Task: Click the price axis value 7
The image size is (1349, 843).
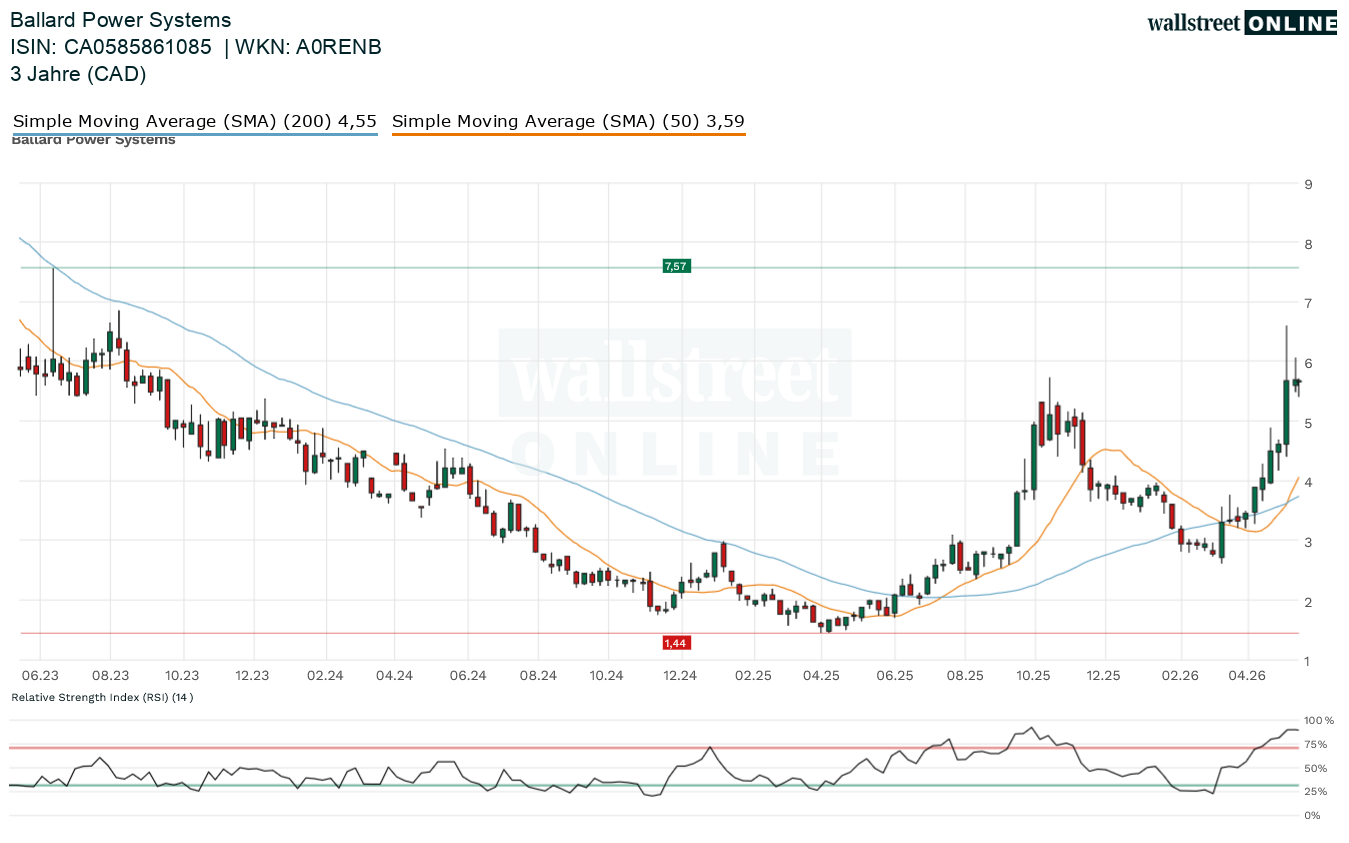Action: (x=1308, y=303)
